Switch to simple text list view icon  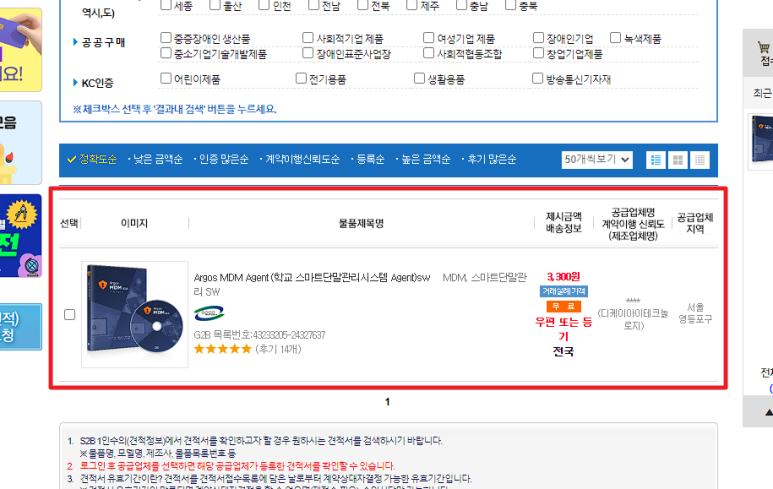(x=700, y=160)
